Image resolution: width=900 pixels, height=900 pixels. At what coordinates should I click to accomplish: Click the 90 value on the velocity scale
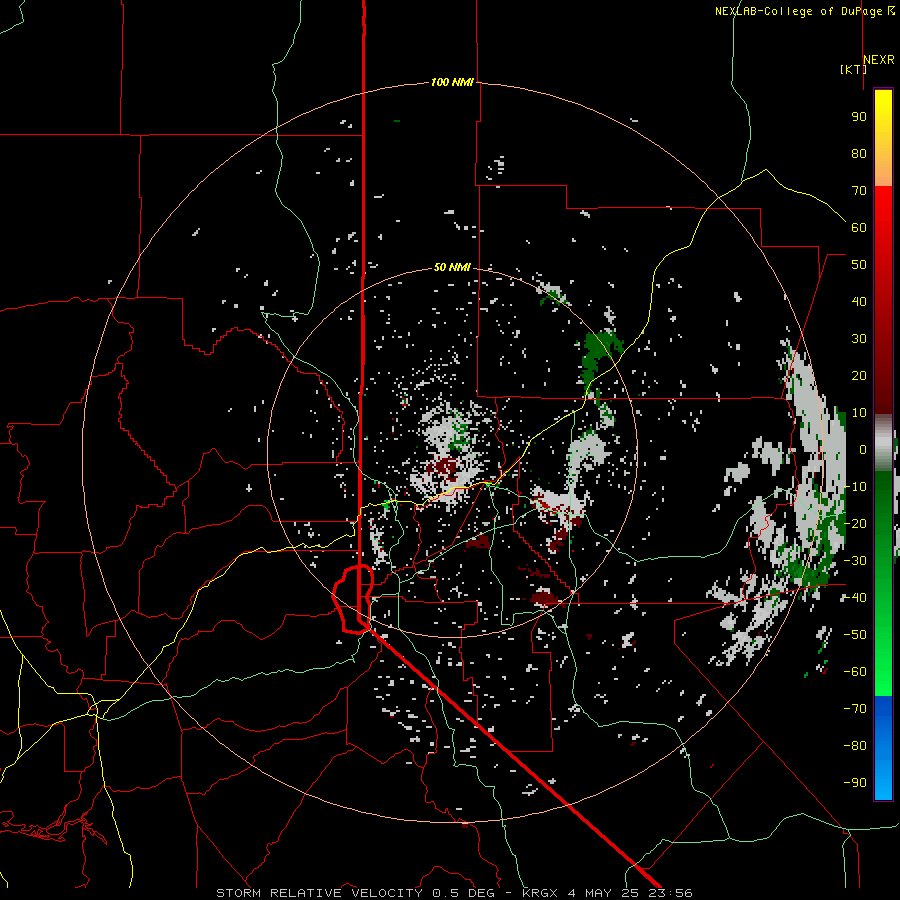pyautogui.click(x=859, y=117)
